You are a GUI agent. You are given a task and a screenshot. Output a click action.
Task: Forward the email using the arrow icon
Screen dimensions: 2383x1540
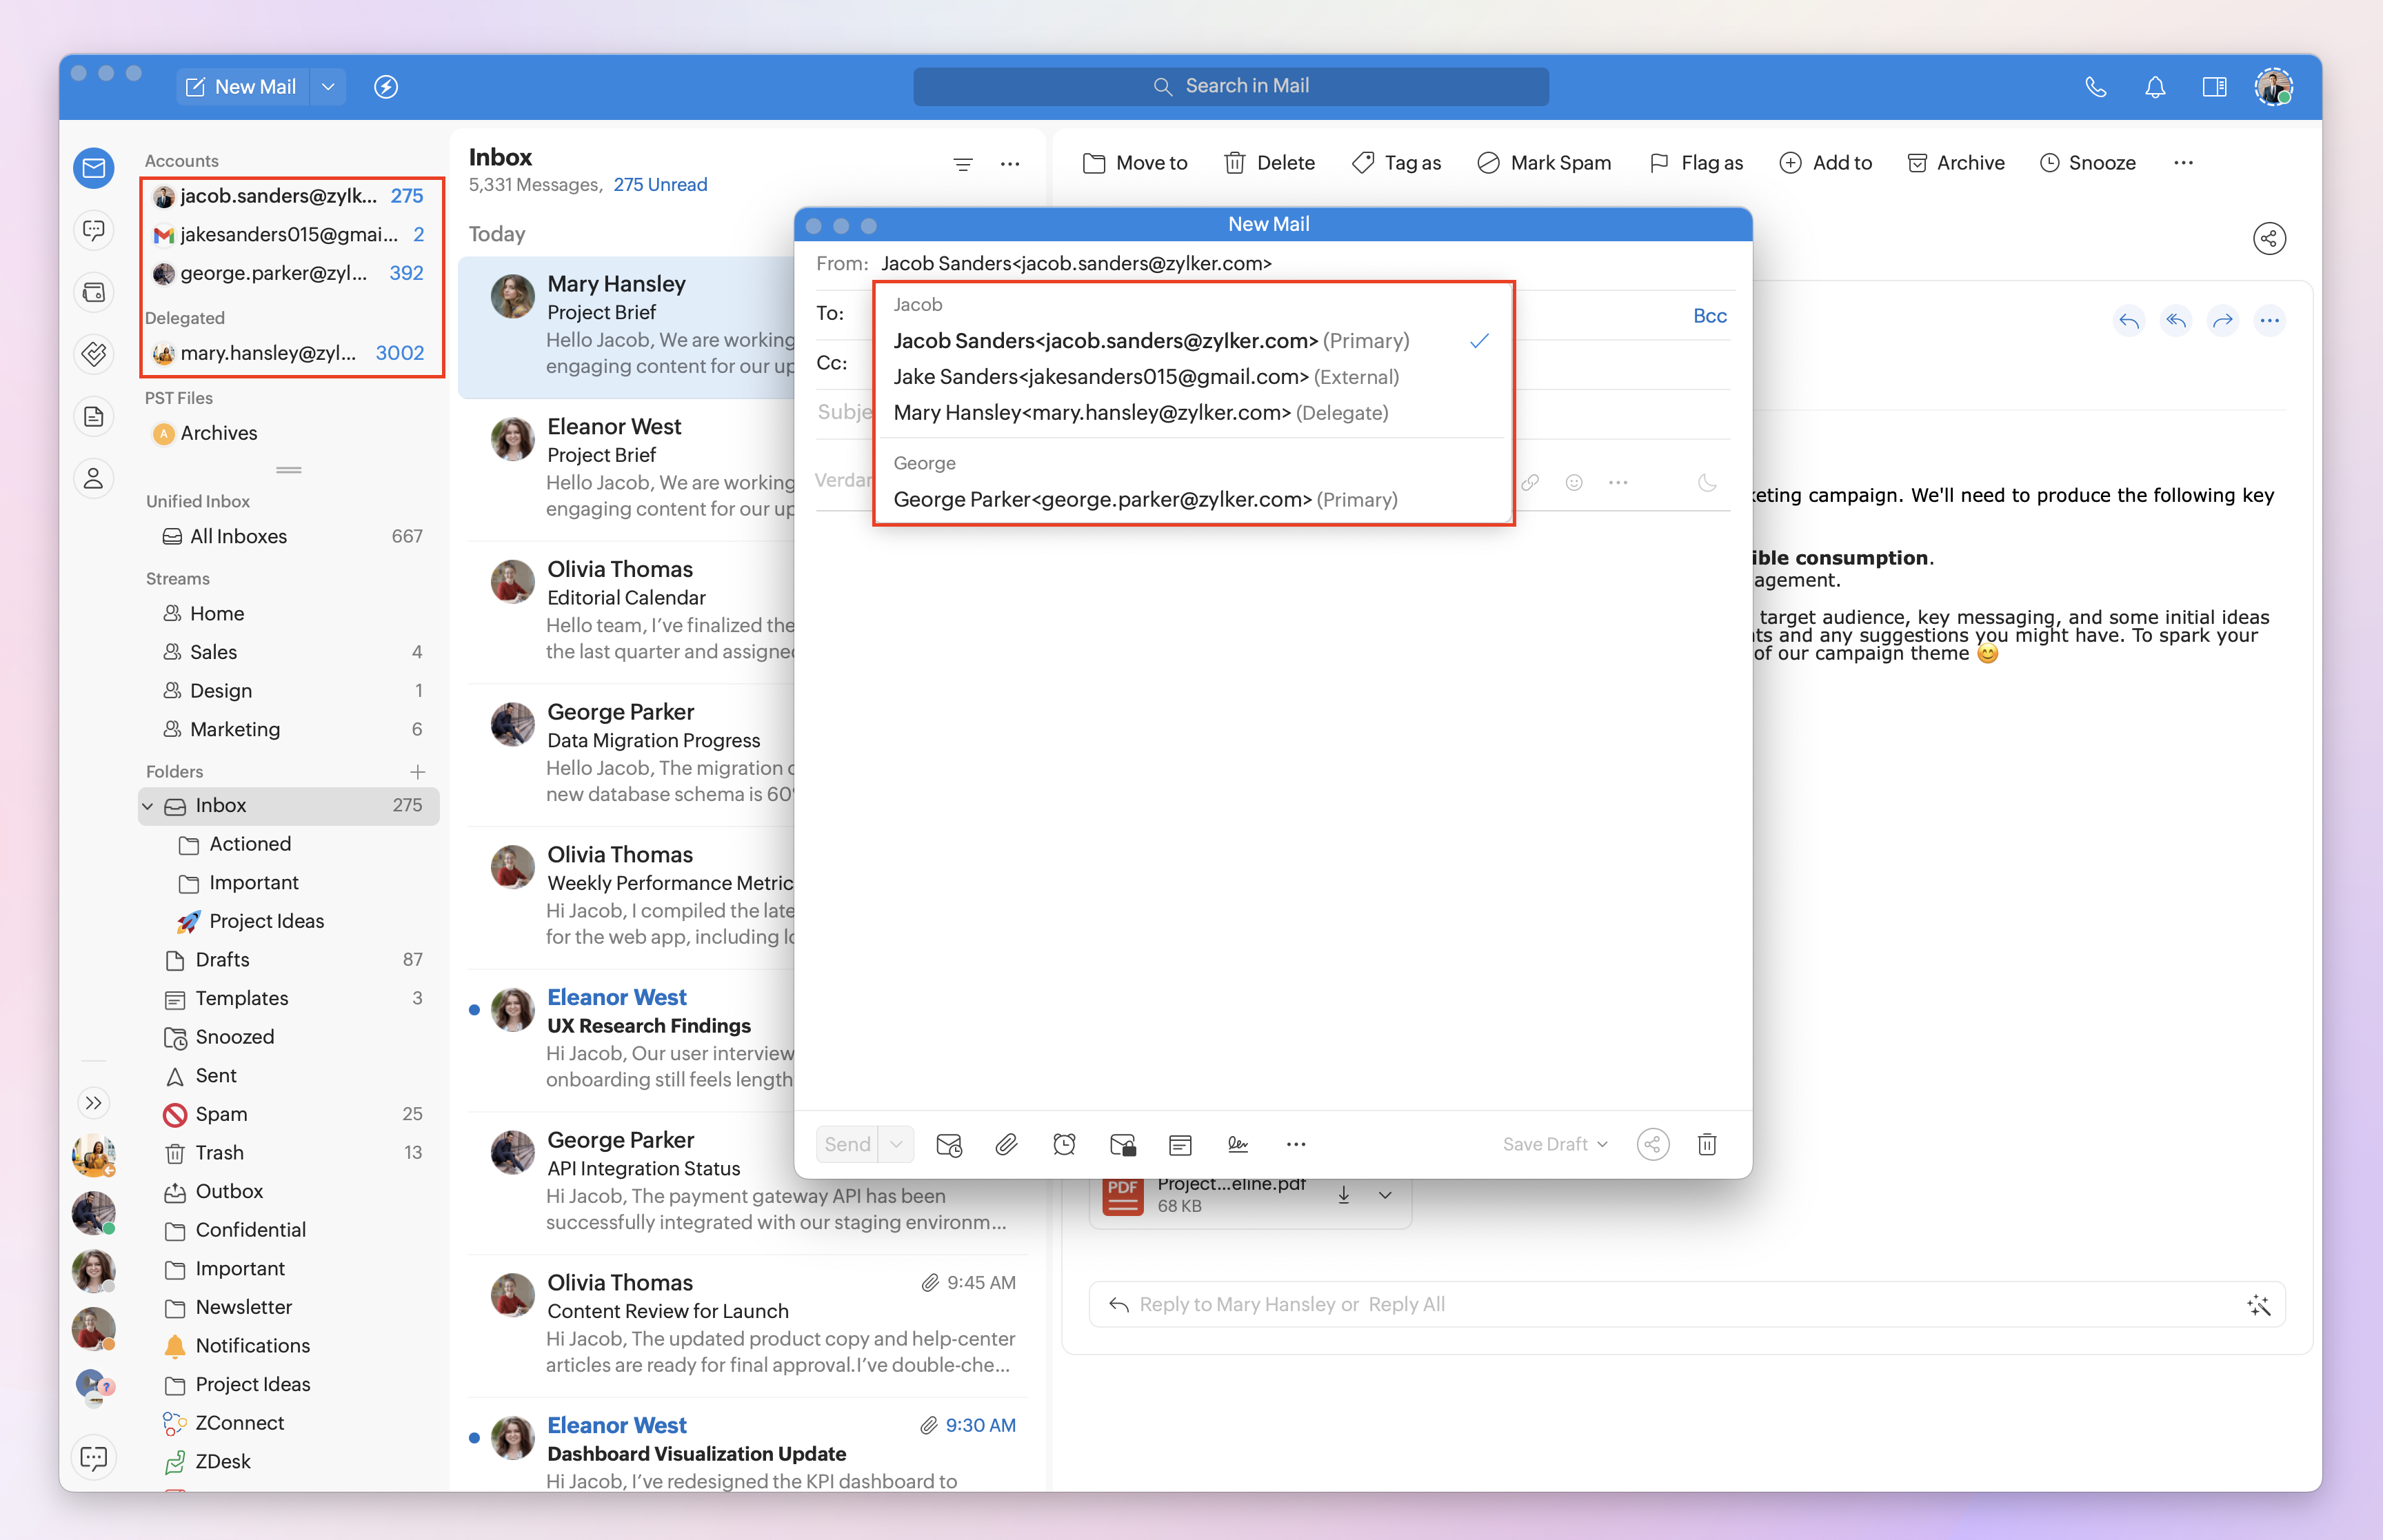pos(2222,321)
